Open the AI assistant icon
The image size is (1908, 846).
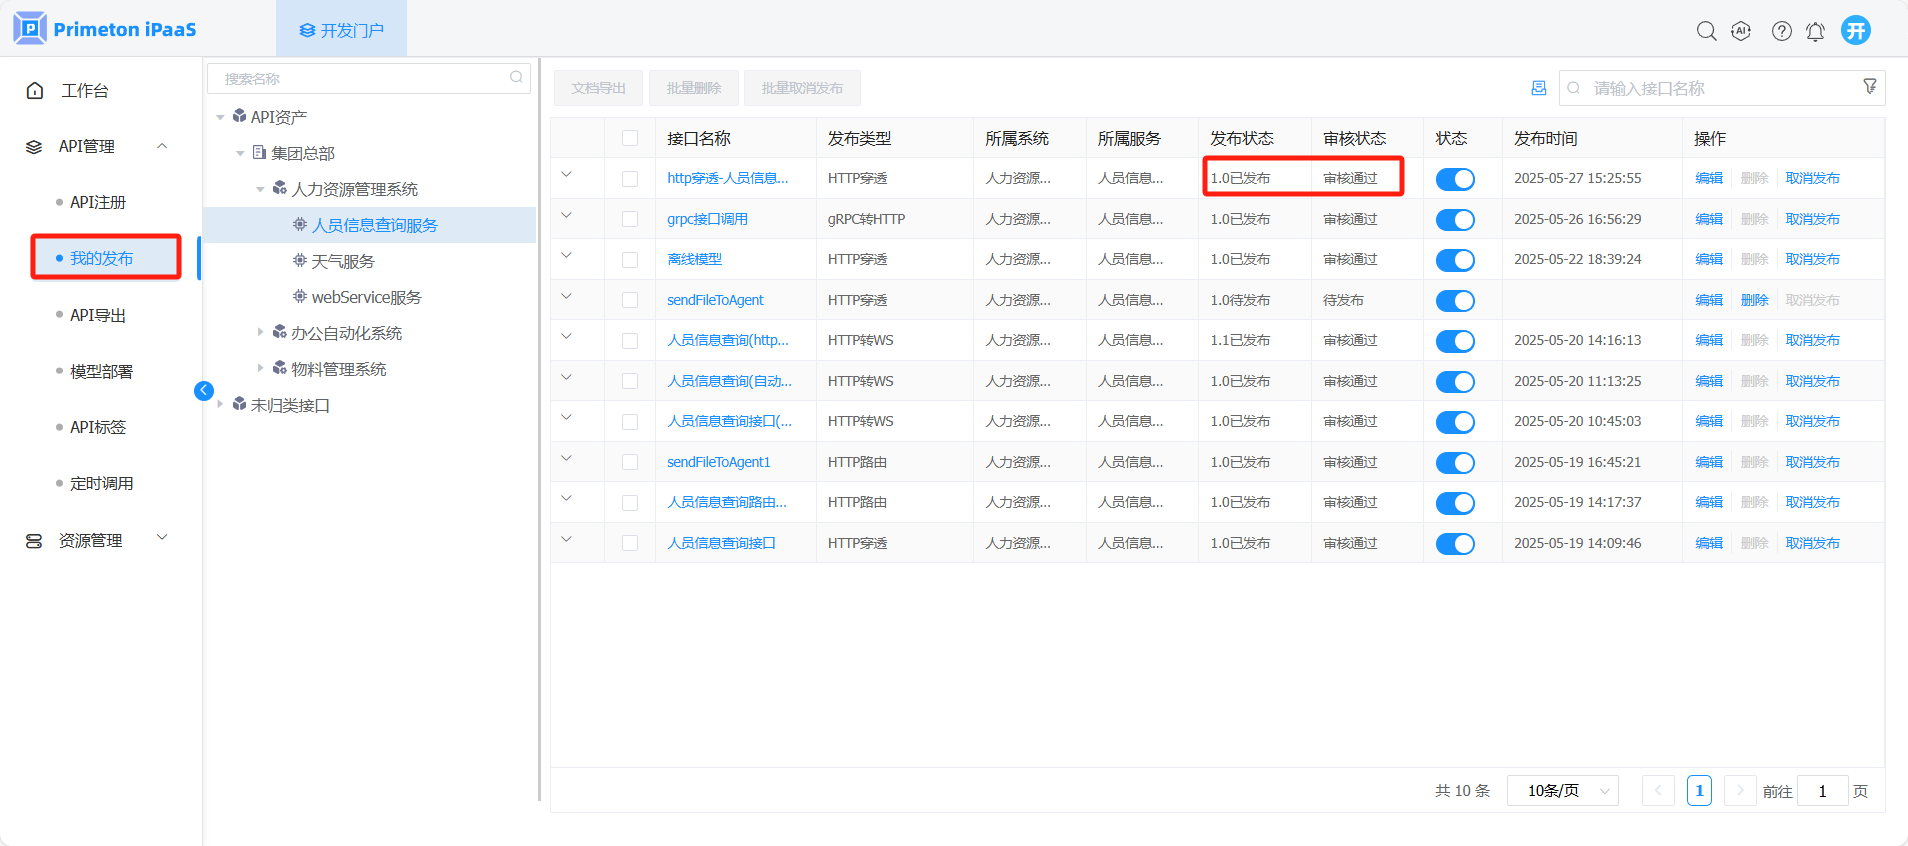coord(1741,31)
